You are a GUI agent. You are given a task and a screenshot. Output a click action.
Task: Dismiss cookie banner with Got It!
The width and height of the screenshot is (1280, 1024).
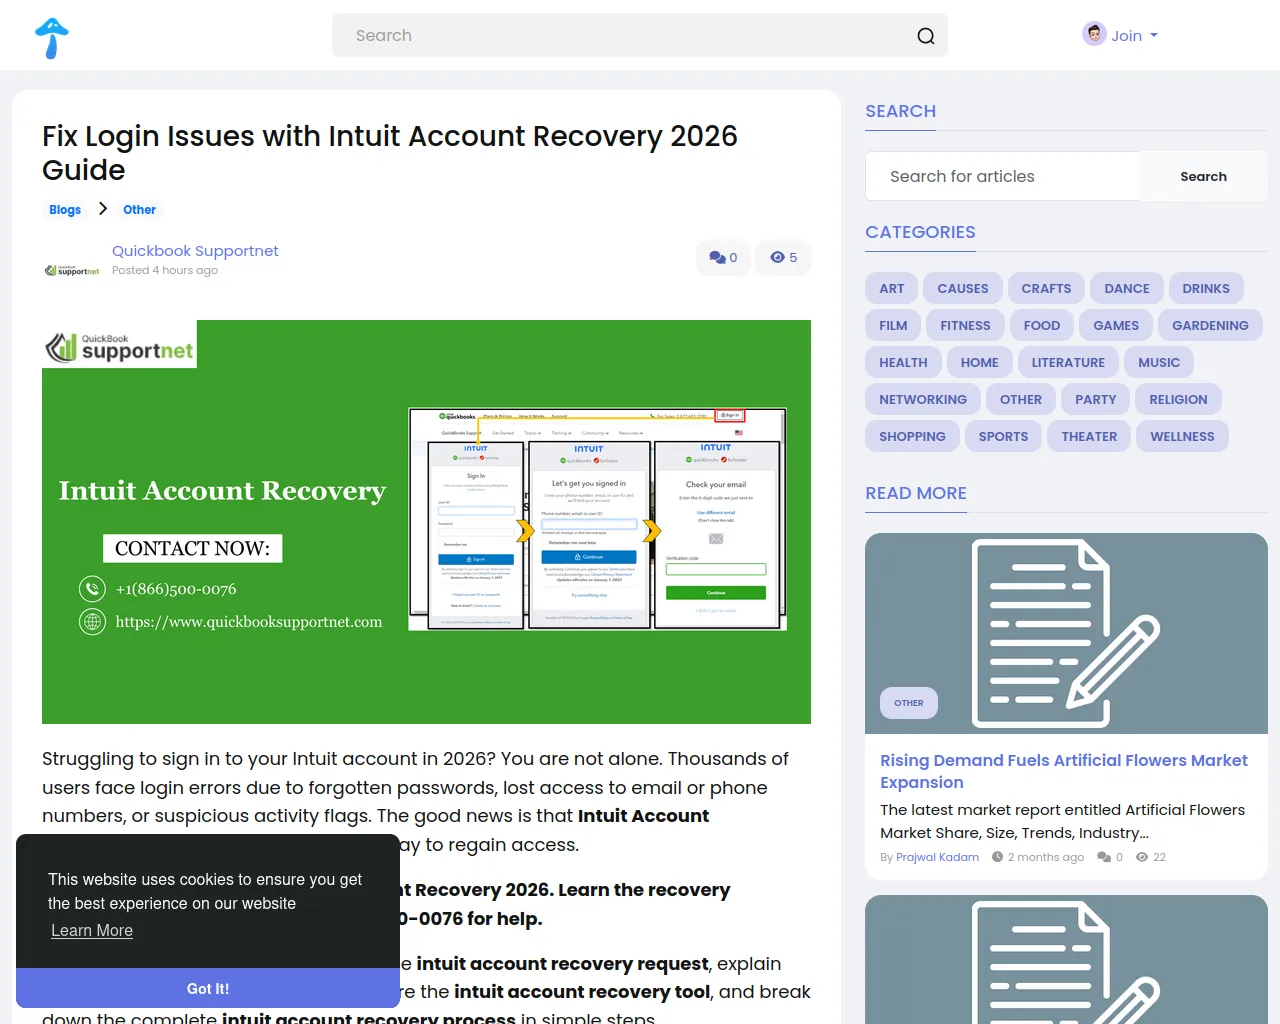(x=208, y=988)
